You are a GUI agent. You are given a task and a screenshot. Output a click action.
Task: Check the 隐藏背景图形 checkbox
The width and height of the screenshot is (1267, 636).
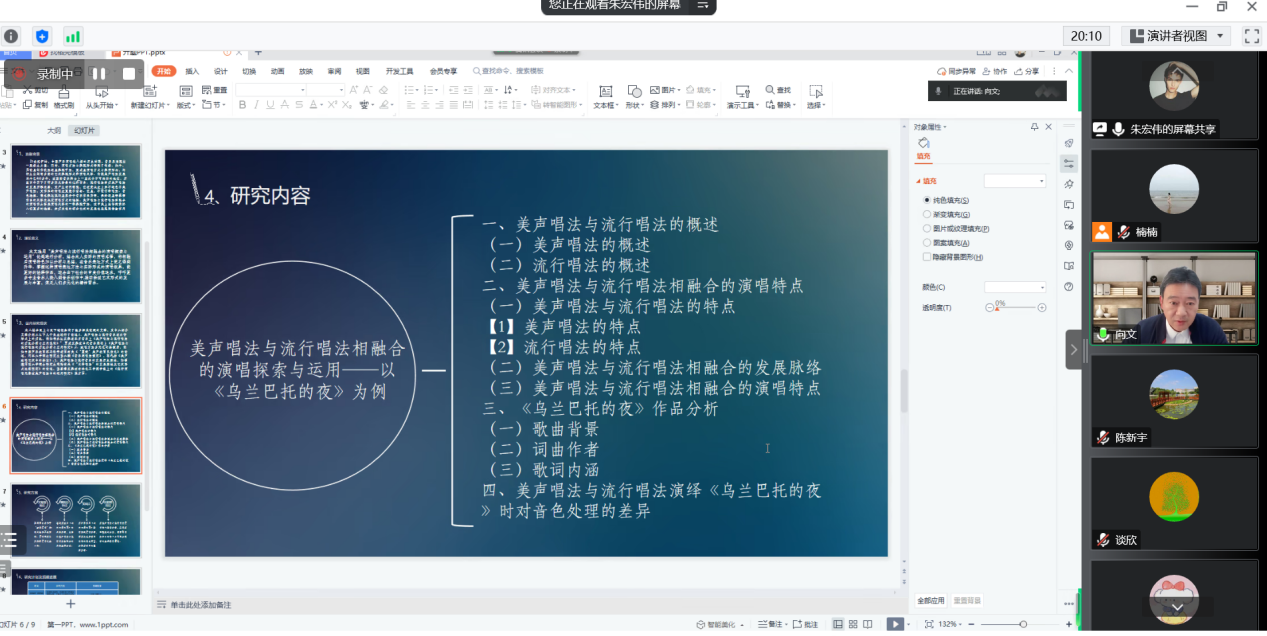(926, 257)
